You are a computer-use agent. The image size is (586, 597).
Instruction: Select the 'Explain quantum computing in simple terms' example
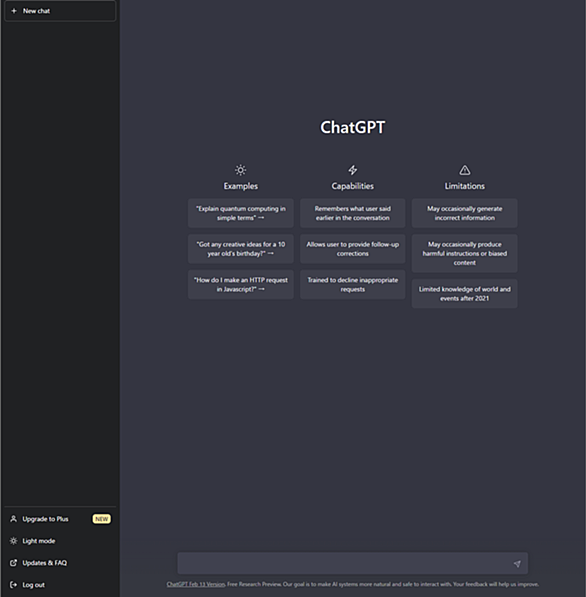click(x=241, y=213)
